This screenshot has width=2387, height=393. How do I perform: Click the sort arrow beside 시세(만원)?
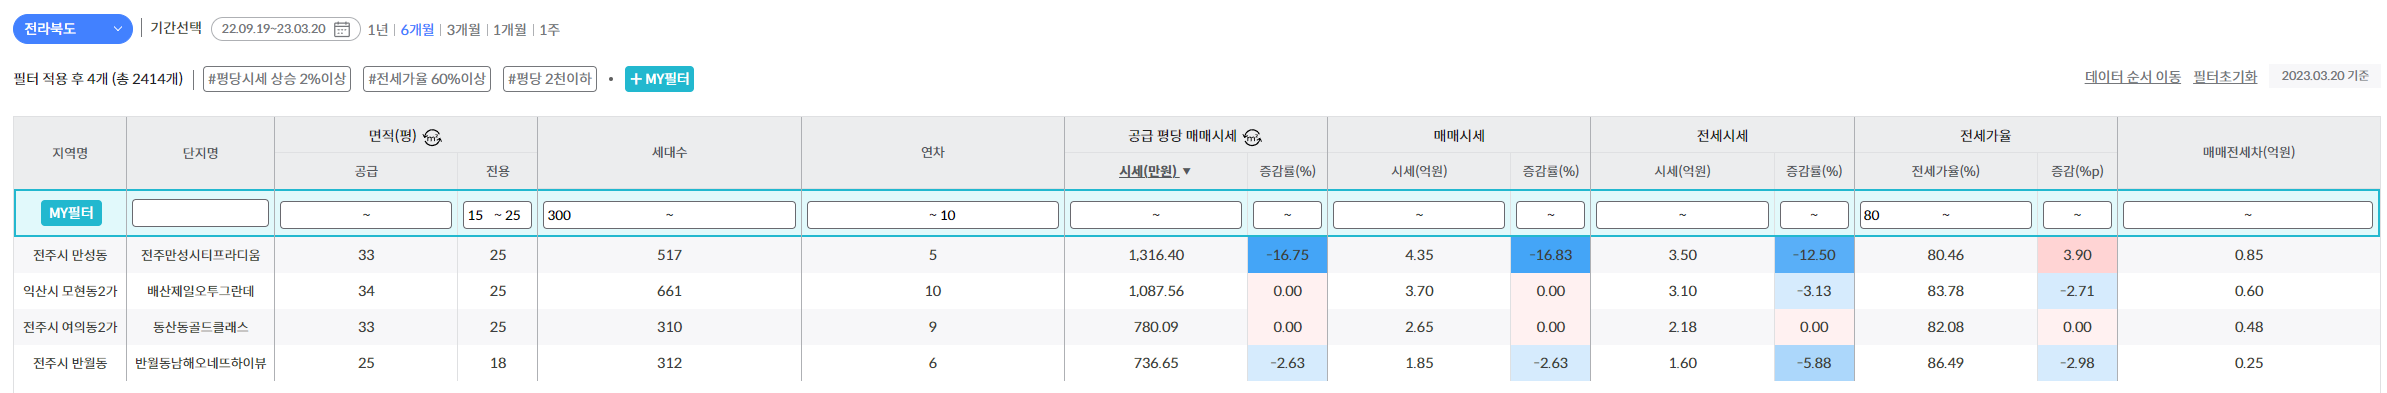[1187, 172]
